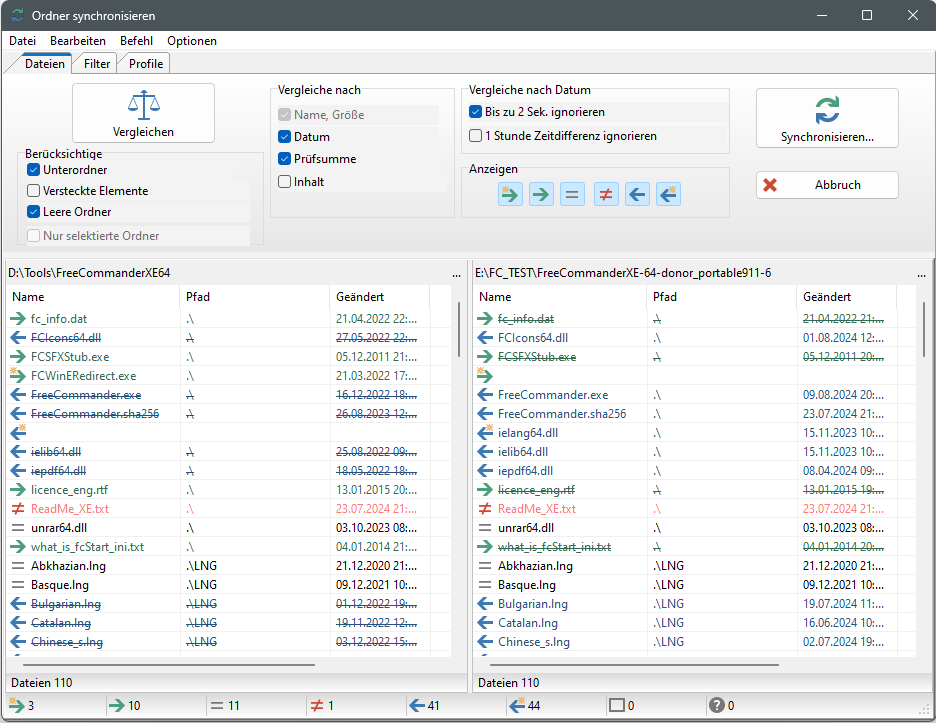Click the not-equal icon beside left ReadMe_XE.txt
The height and width of the screenshot is (723, 936).
coord(18,509)
